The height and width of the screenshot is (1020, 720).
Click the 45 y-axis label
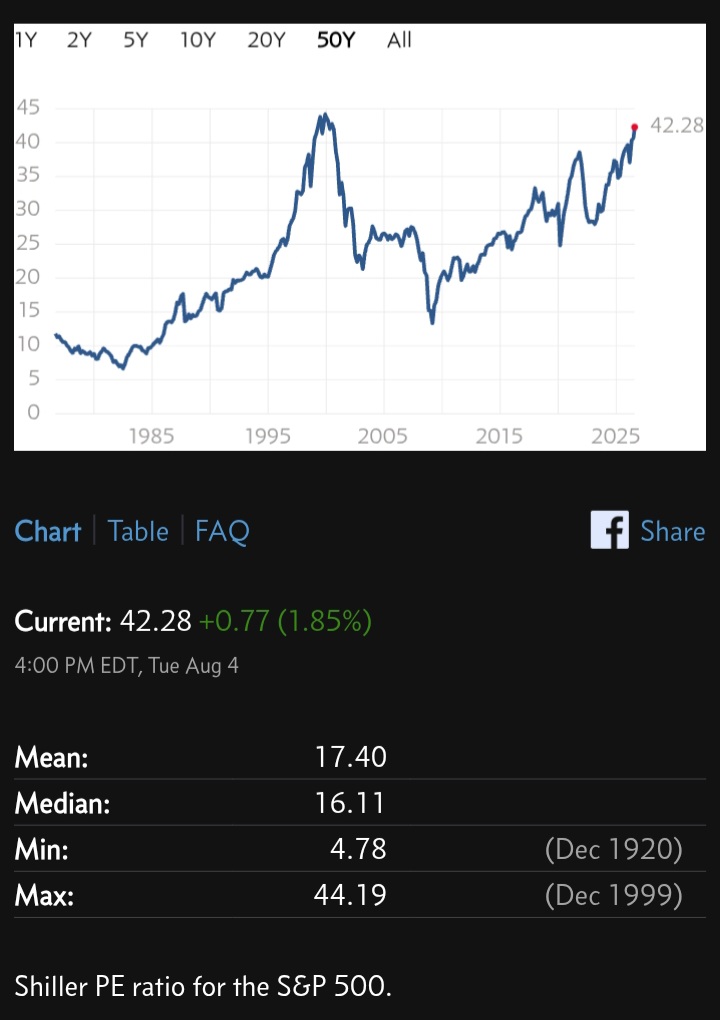tap(28, 108)
